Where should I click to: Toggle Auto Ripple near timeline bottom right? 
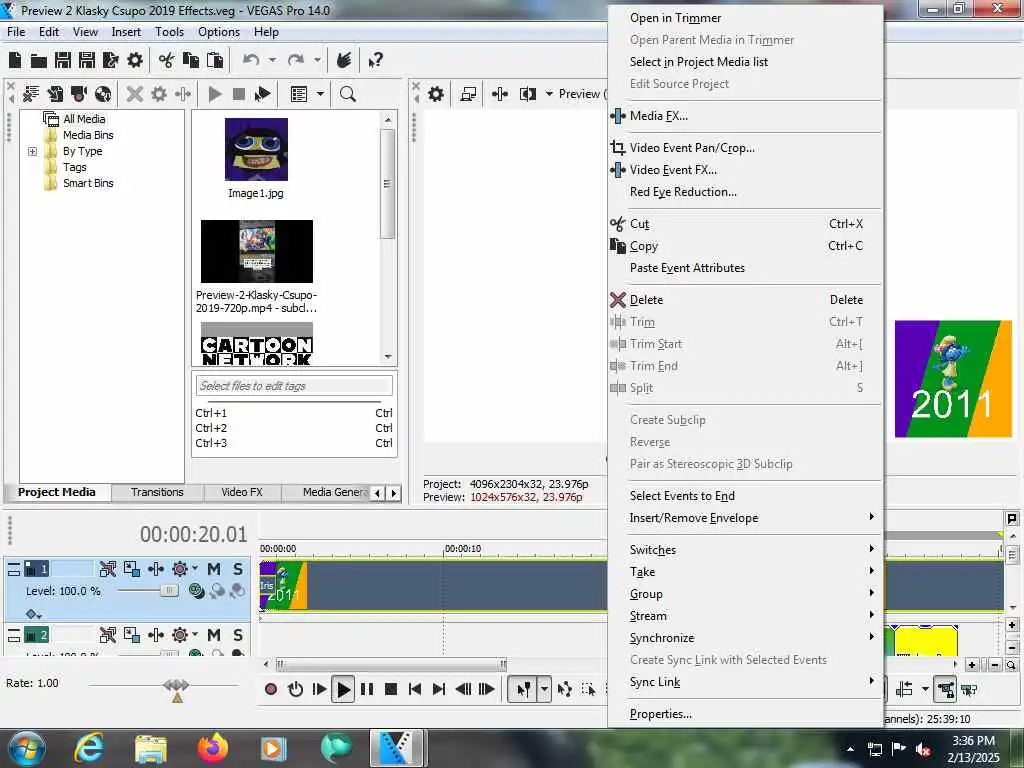click(905, 689)
